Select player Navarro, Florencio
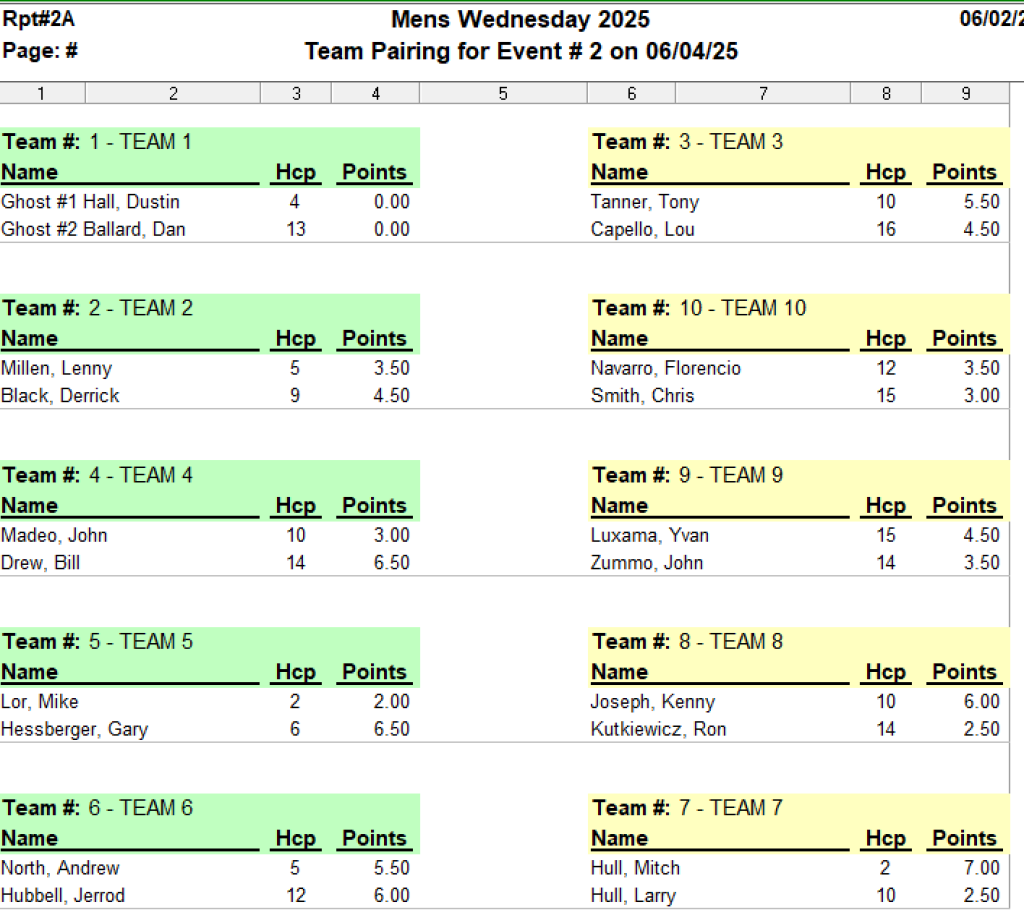The width and height of the screenshot is (1024, 923). (x=665, y=368)
